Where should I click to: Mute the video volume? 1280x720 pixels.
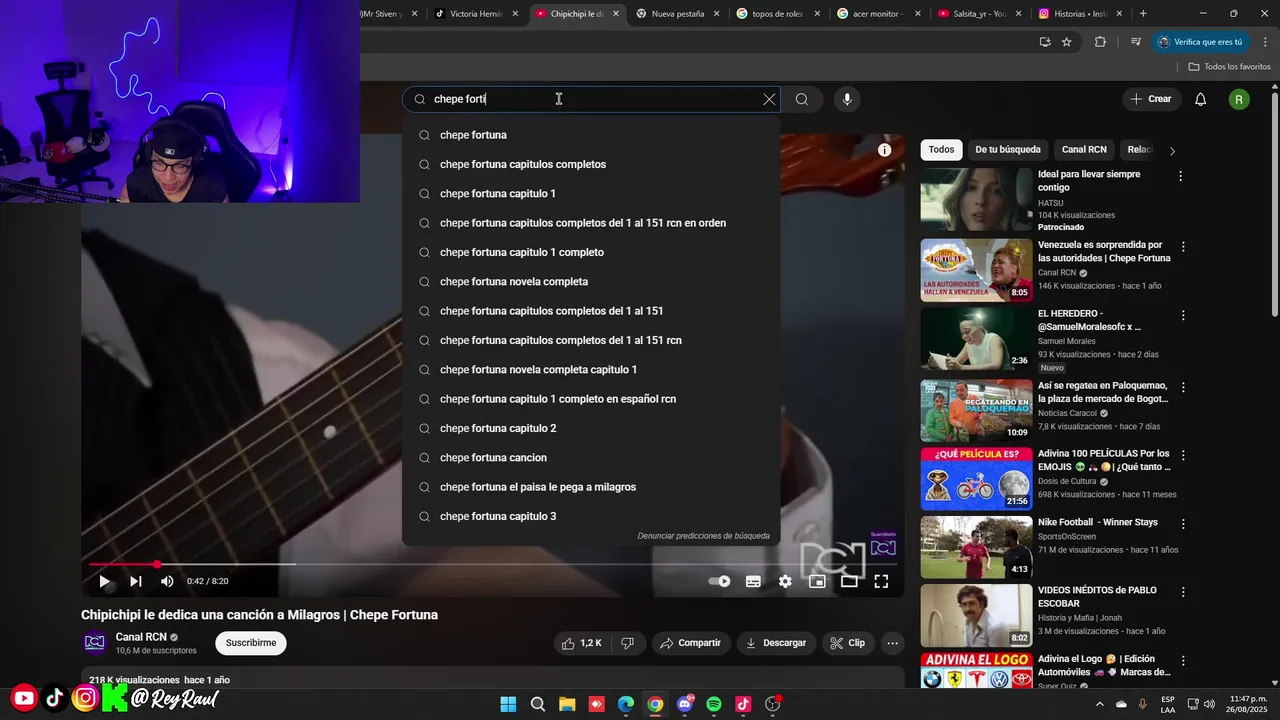[x=167, y=581]
